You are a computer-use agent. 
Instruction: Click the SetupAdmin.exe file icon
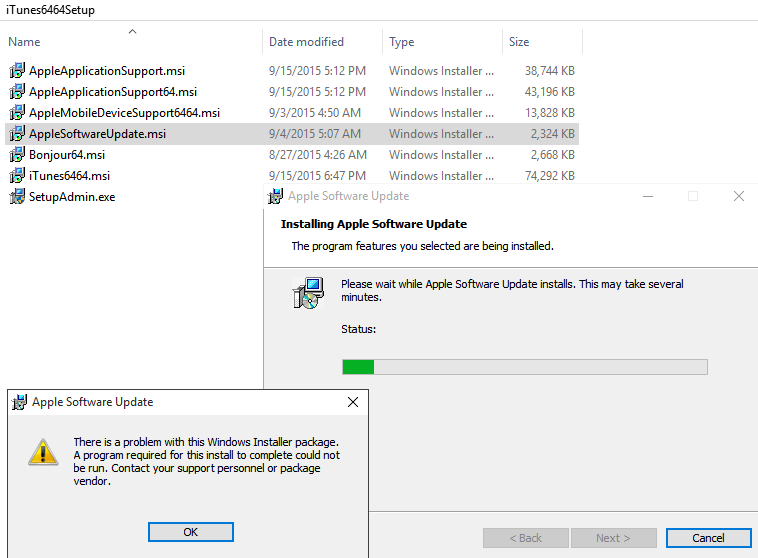(x=17, y=197)
